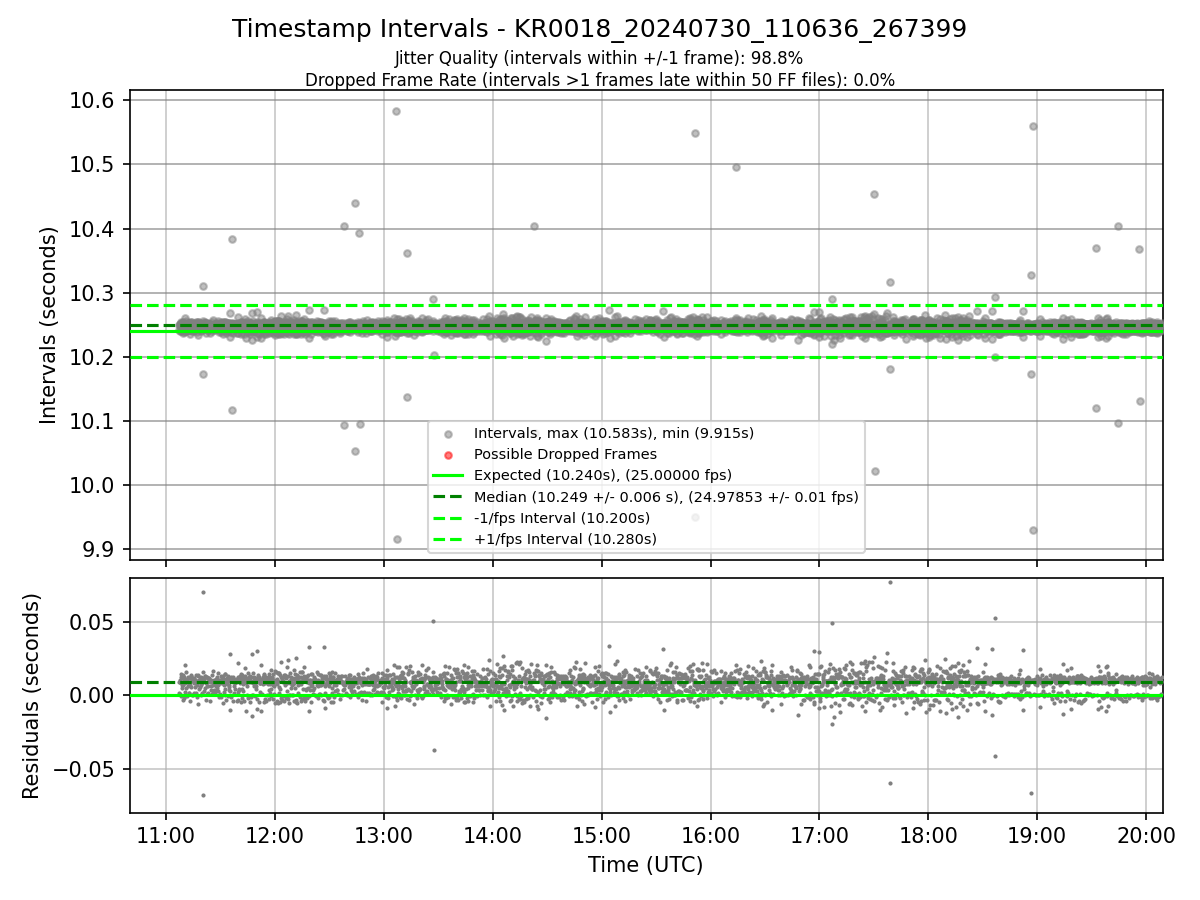This screenshot has height=900, width=1200.
Task: Click the '16:00' x-axis tick label
Action: coord(710,835)
